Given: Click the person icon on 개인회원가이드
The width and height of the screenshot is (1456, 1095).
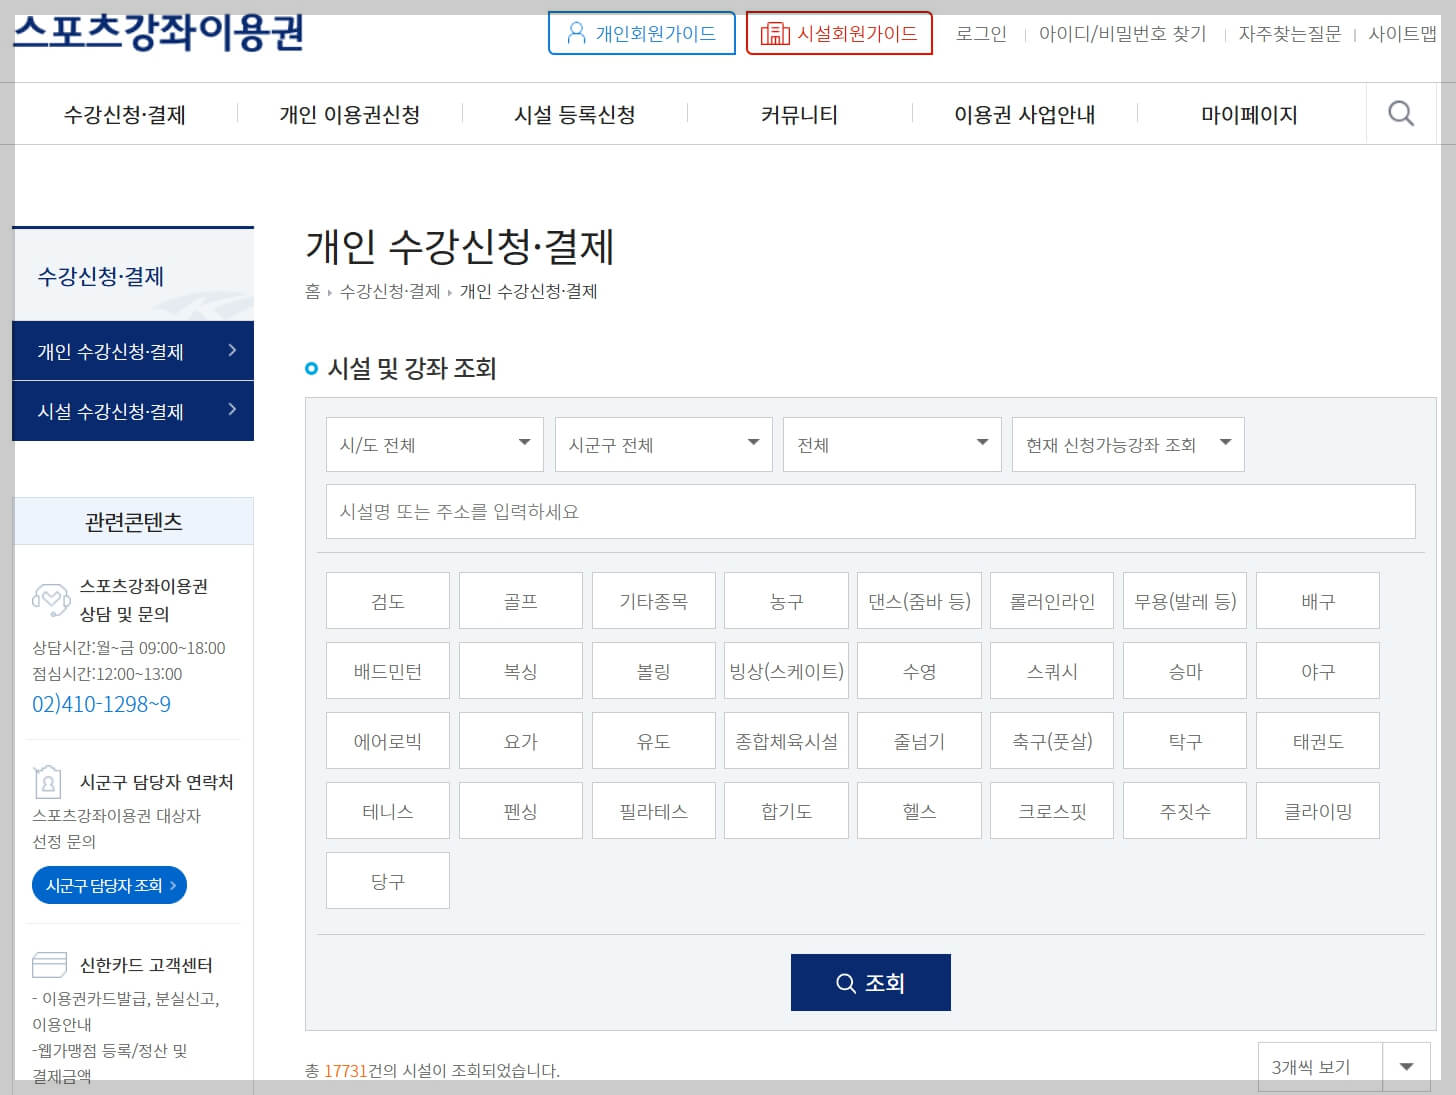Looking at the screenshot, I should pos(575,32).
